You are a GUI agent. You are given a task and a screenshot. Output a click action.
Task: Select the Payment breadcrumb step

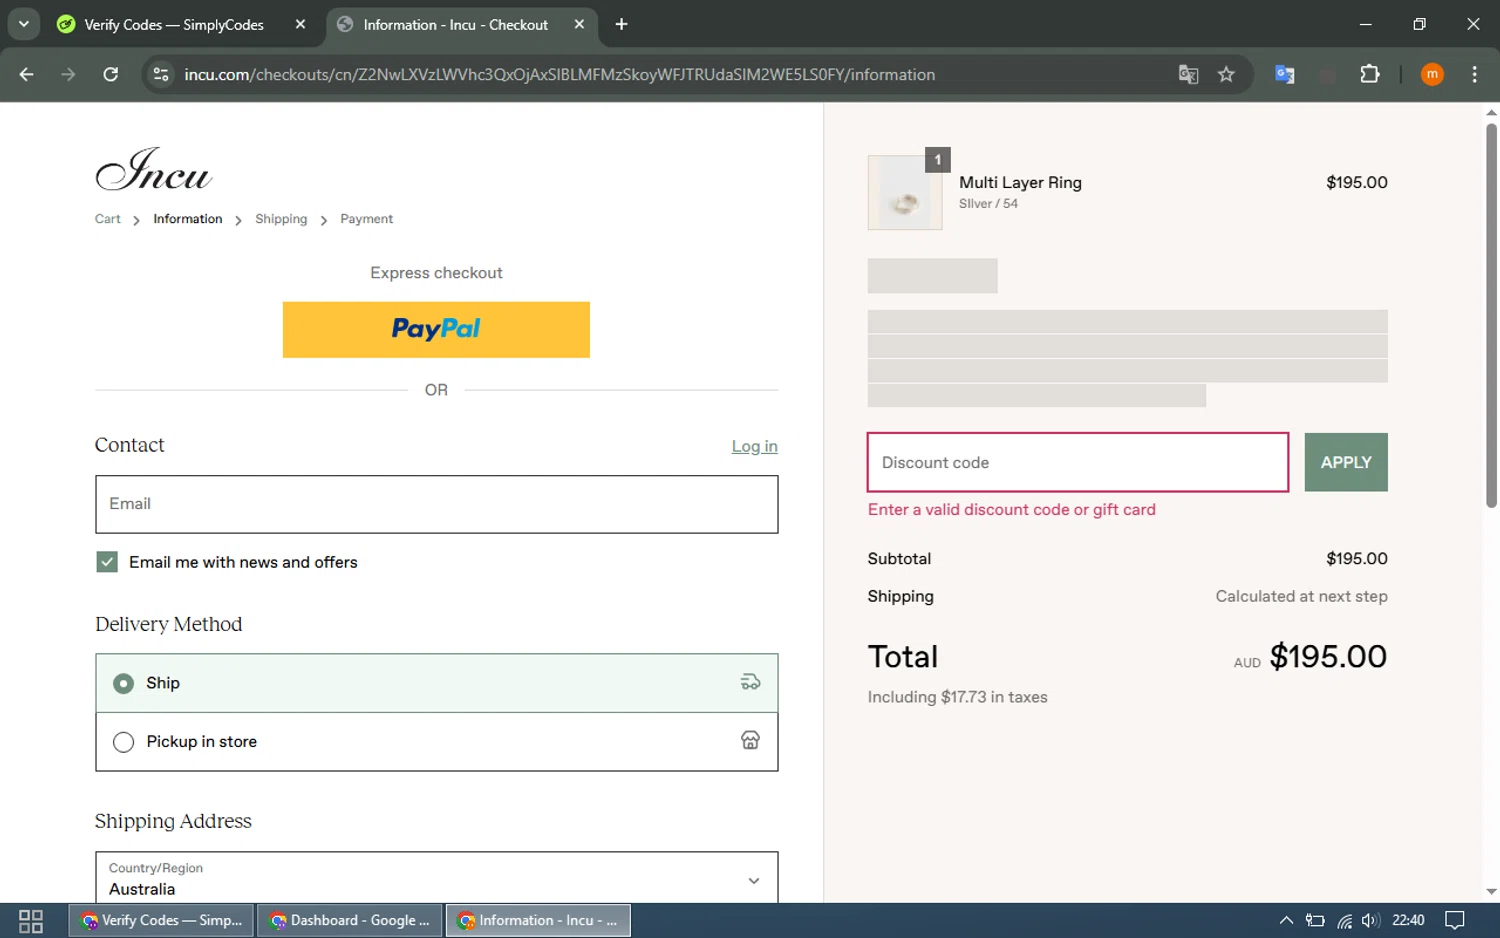tap(366, 219)
